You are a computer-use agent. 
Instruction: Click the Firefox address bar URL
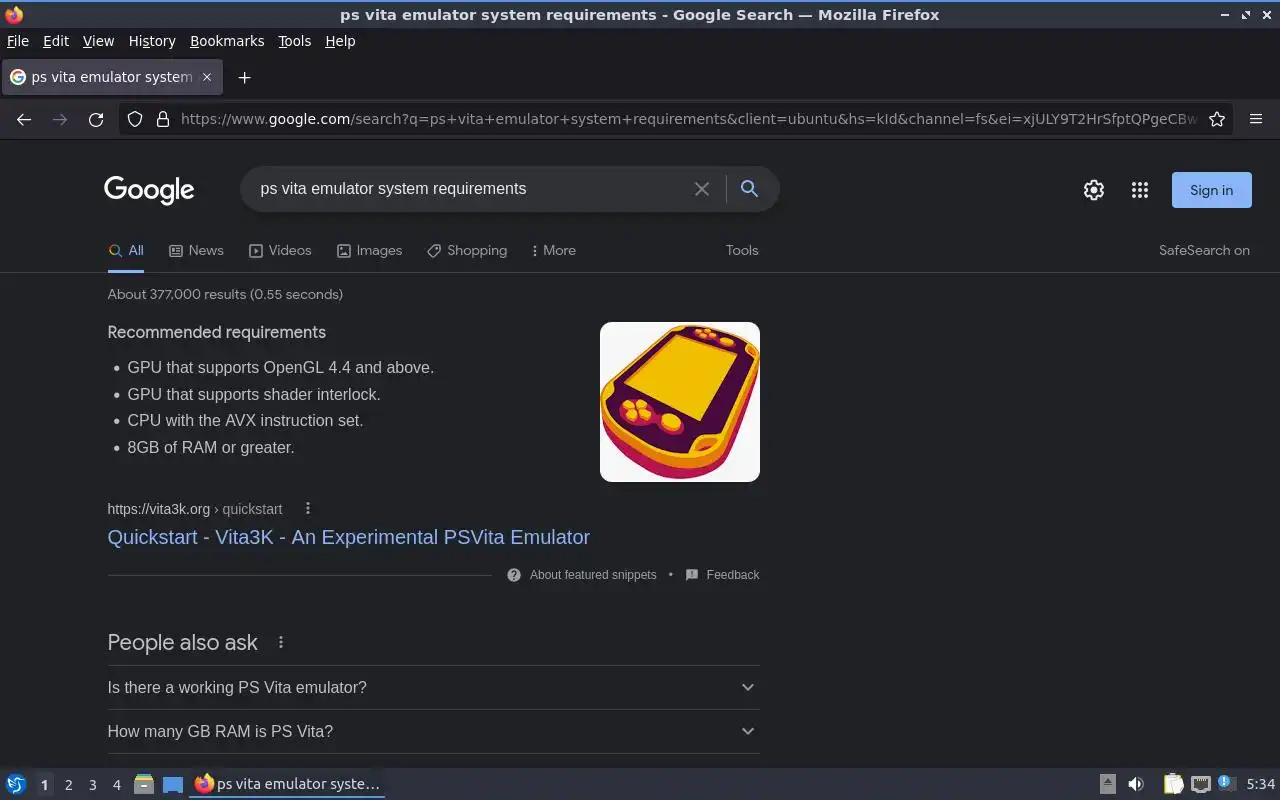point(688,119)
